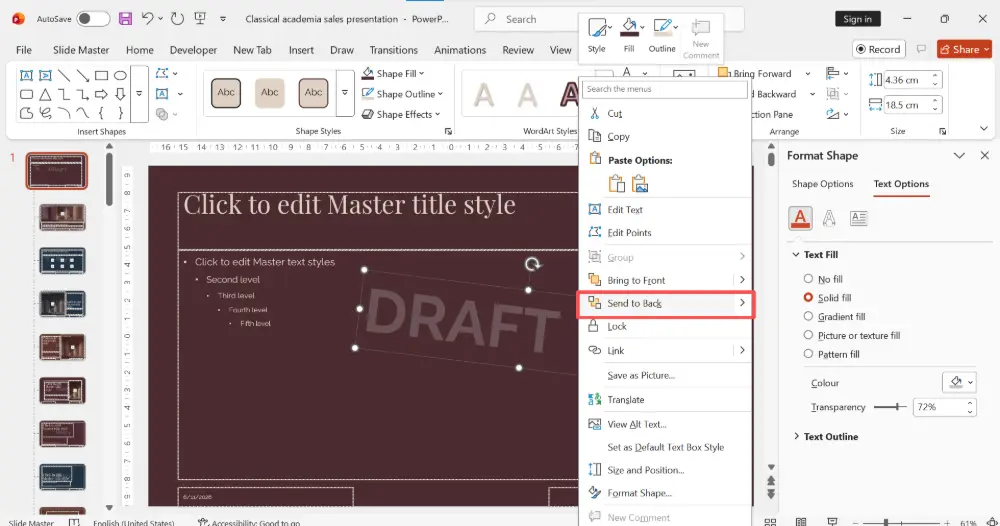Select the Isosceles Triangle shape
This screenshot has width=1000, height=526.
[x=45, y=94]
